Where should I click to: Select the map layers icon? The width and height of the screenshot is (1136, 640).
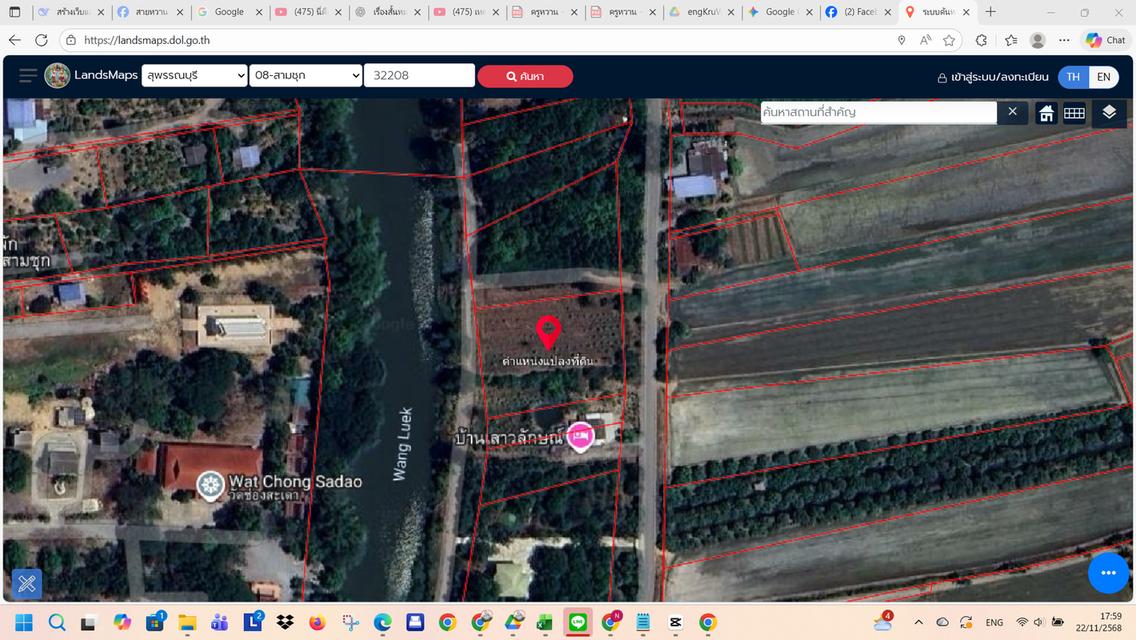1108,112
